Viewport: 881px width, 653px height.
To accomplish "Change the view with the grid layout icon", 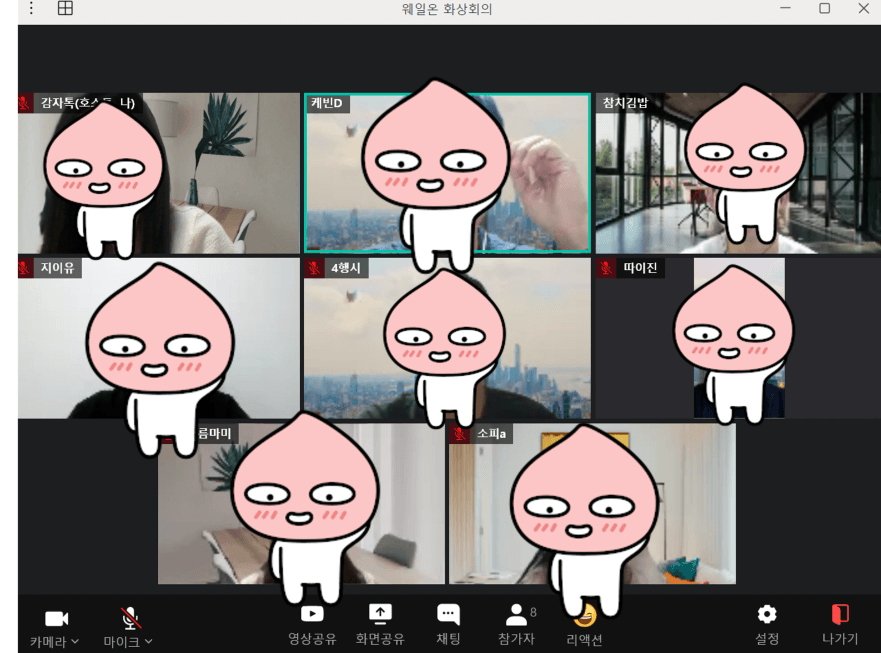I will 65,8.
